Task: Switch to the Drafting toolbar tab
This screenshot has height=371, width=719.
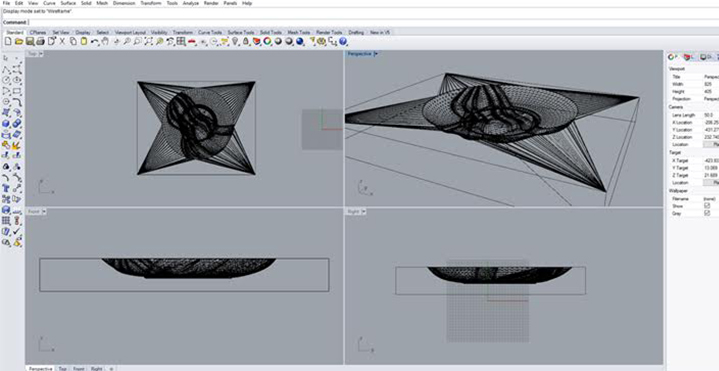Action: [356, 33]
